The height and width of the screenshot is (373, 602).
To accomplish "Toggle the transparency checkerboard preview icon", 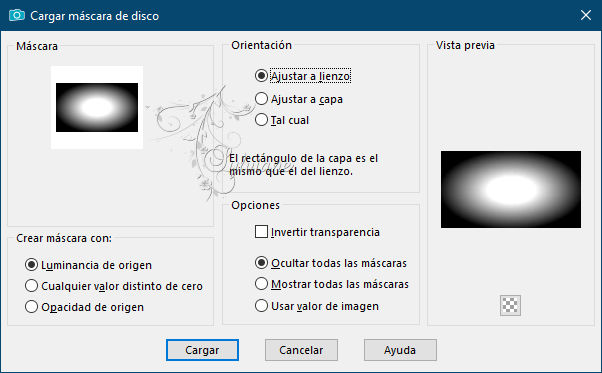I will coord(510,305).
